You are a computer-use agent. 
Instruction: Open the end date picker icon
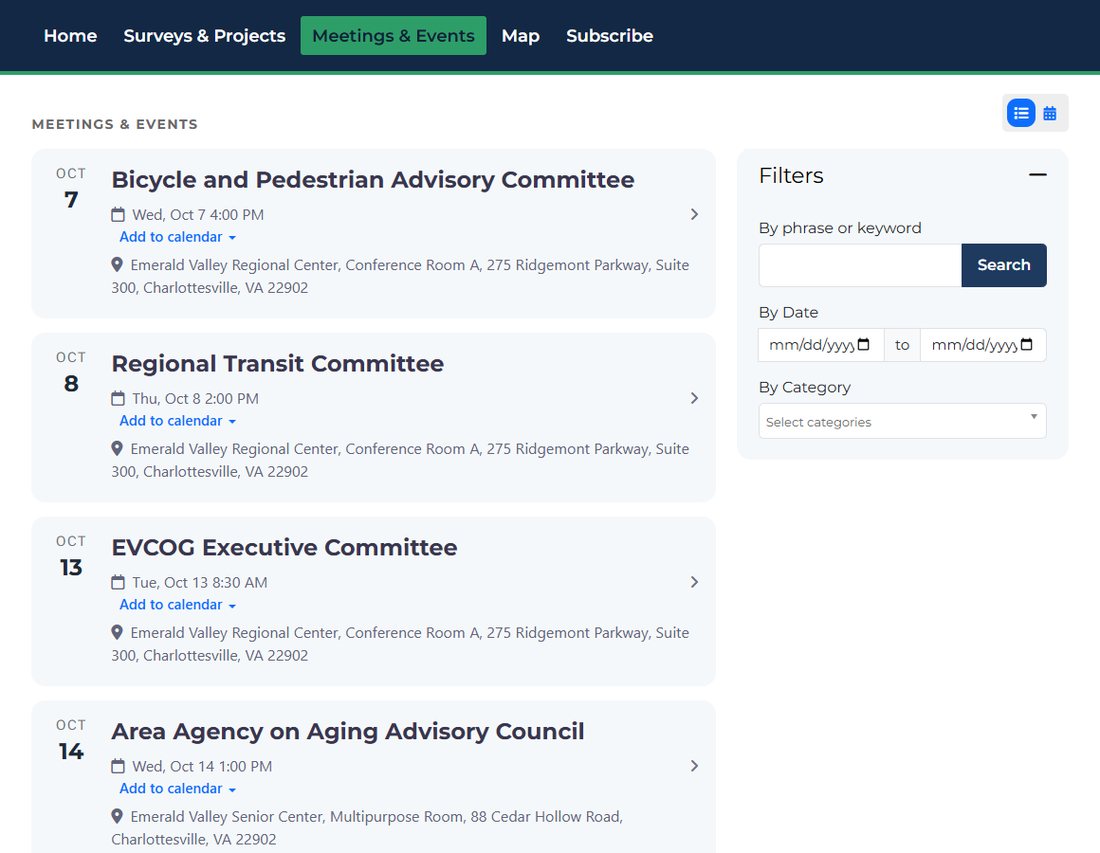[1026, 344]
